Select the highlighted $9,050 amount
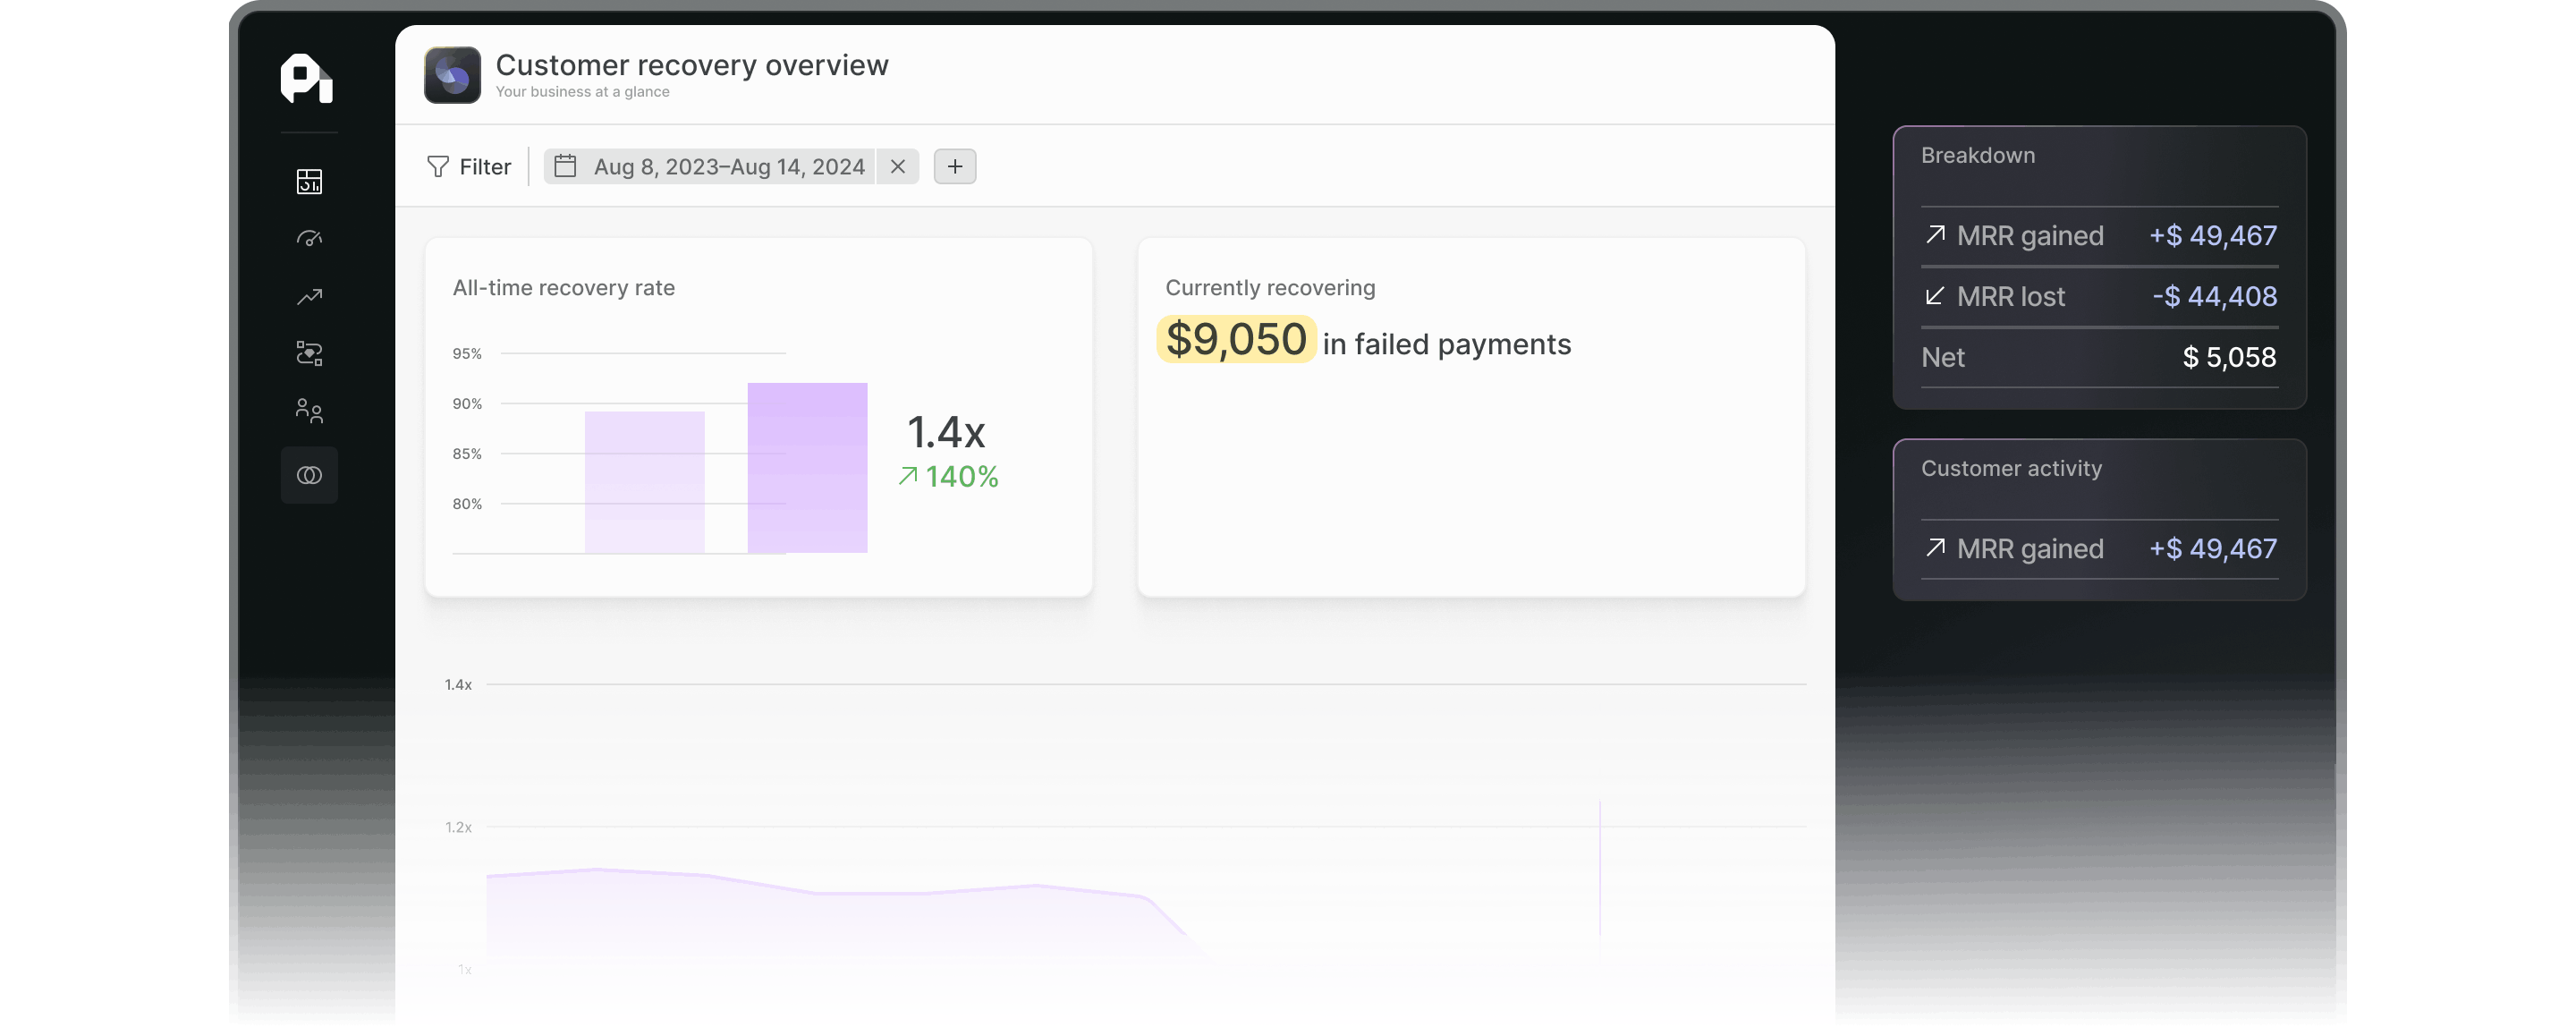This screenshot has height=1027, width=2576. click(1236, 339)
